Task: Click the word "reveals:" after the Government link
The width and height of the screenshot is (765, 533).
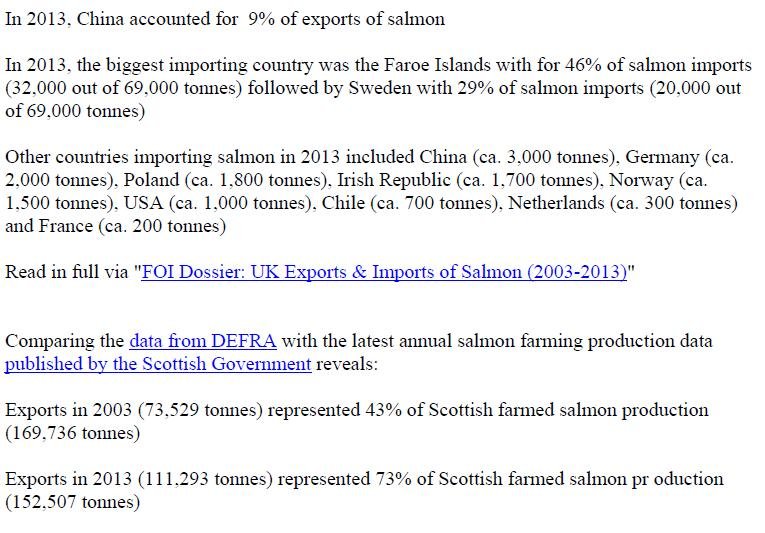Action: pyautogui.click(x=347, y=364)
